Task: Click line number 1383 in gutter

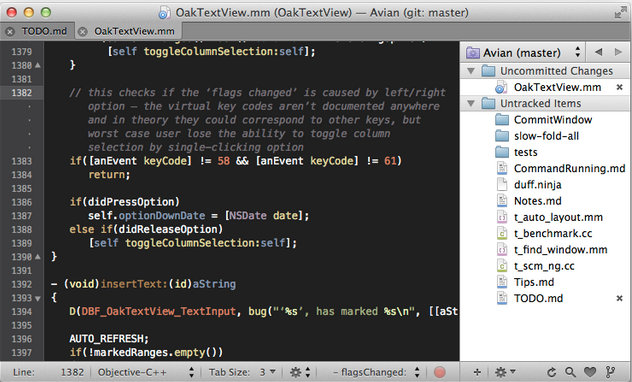Action: [21, 161]
